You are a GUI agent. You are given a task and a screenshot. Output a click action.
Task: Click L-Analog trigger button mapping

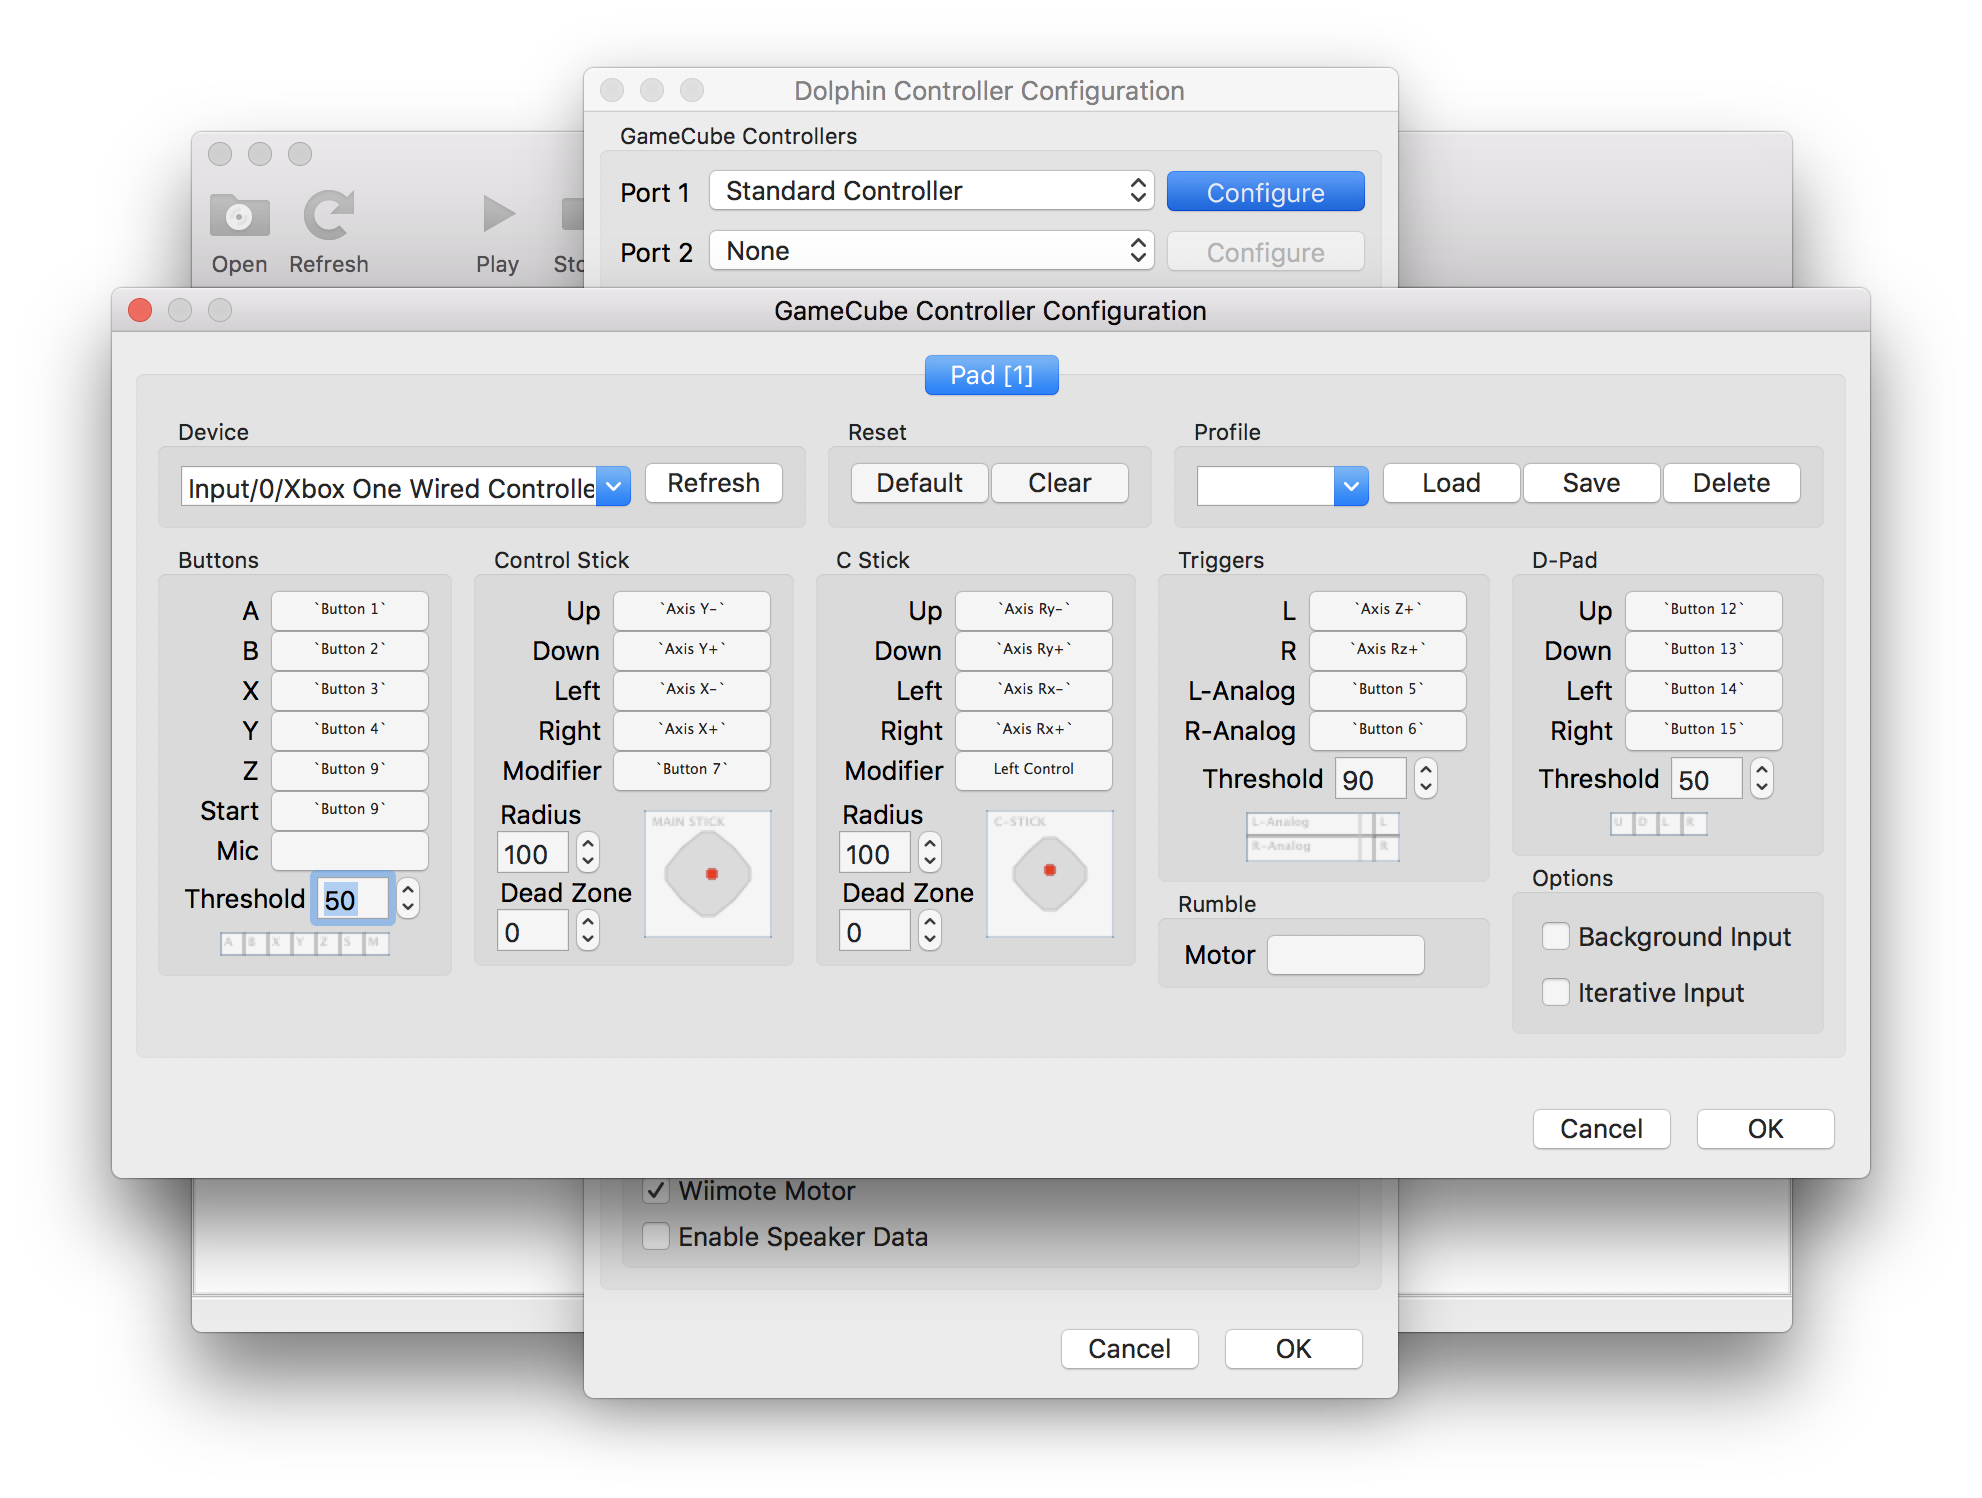(1381, 688)
